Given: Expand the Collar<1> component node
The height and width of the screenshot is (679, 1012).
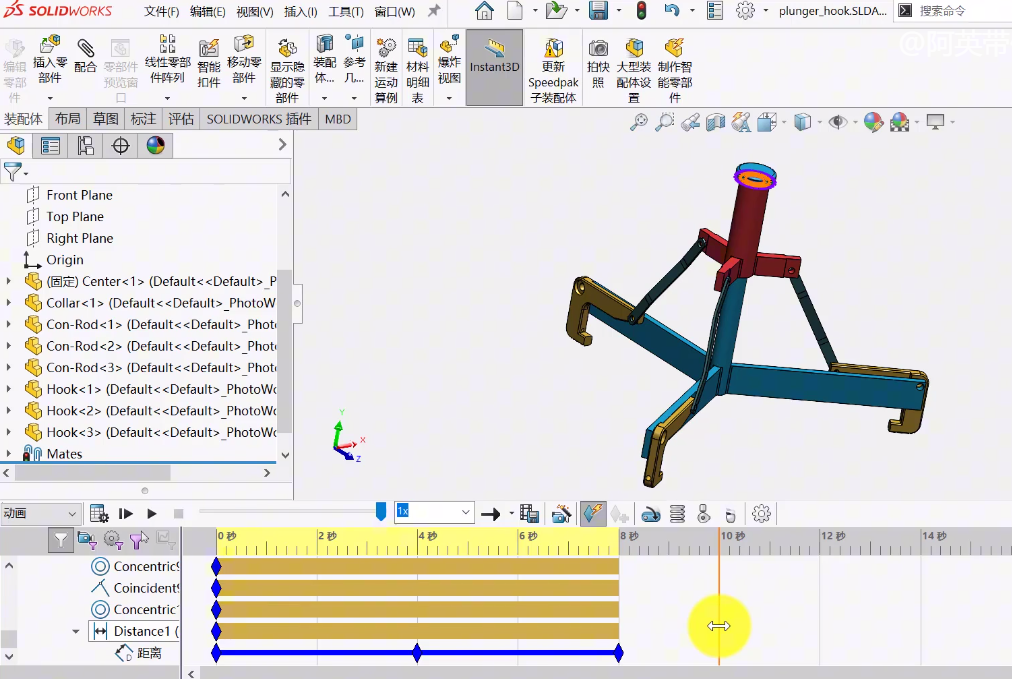Looking at the screenshot, I should point(8,302).
